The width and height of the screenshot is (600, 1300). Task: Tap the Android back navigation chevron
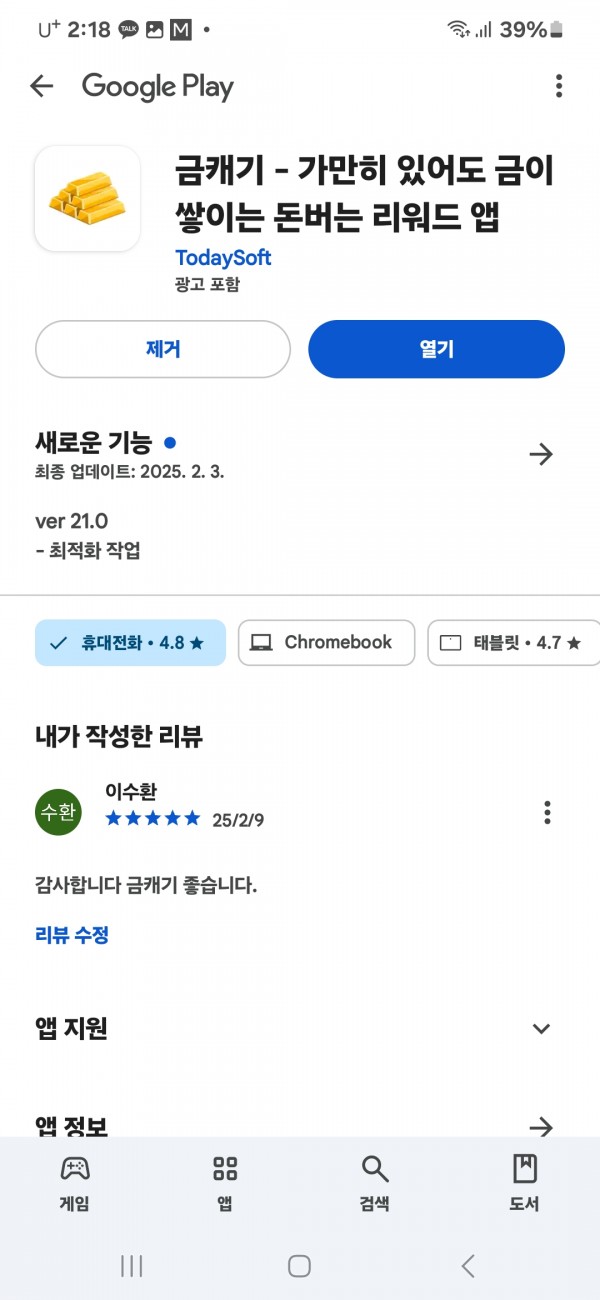pyautogui.click(x=468, y=1266)
